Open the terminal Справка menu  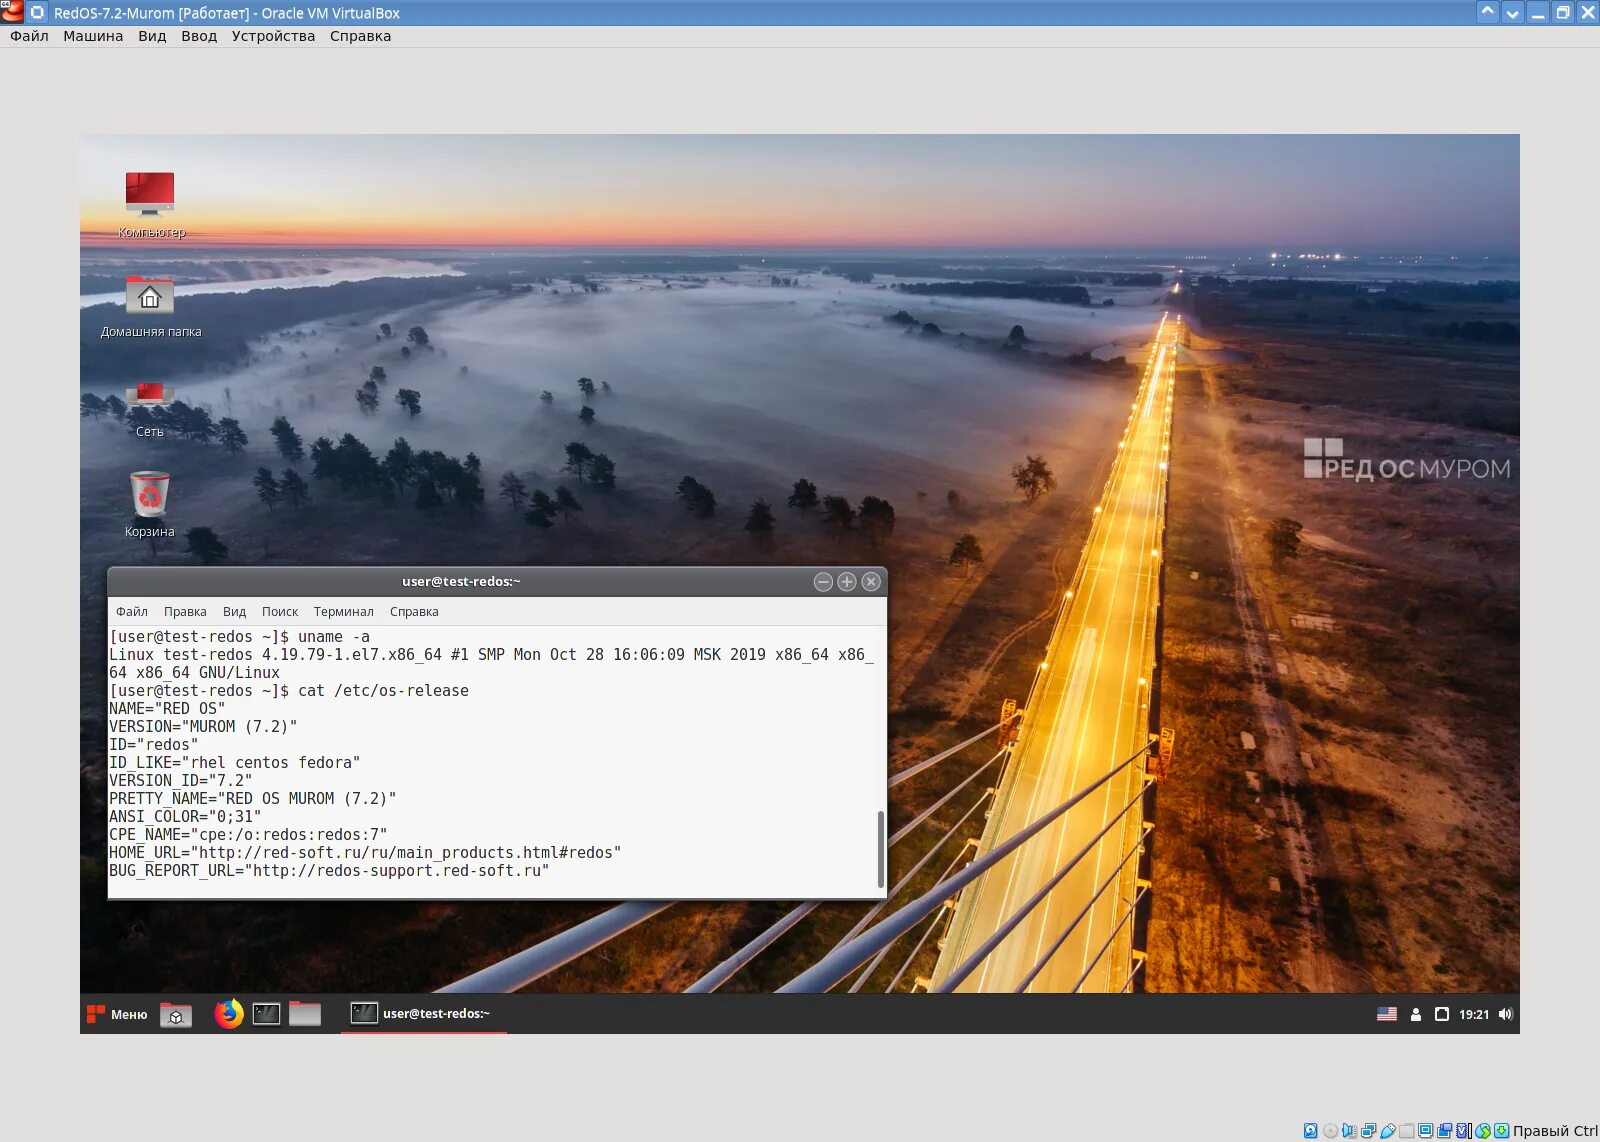(x=414, y=612)
